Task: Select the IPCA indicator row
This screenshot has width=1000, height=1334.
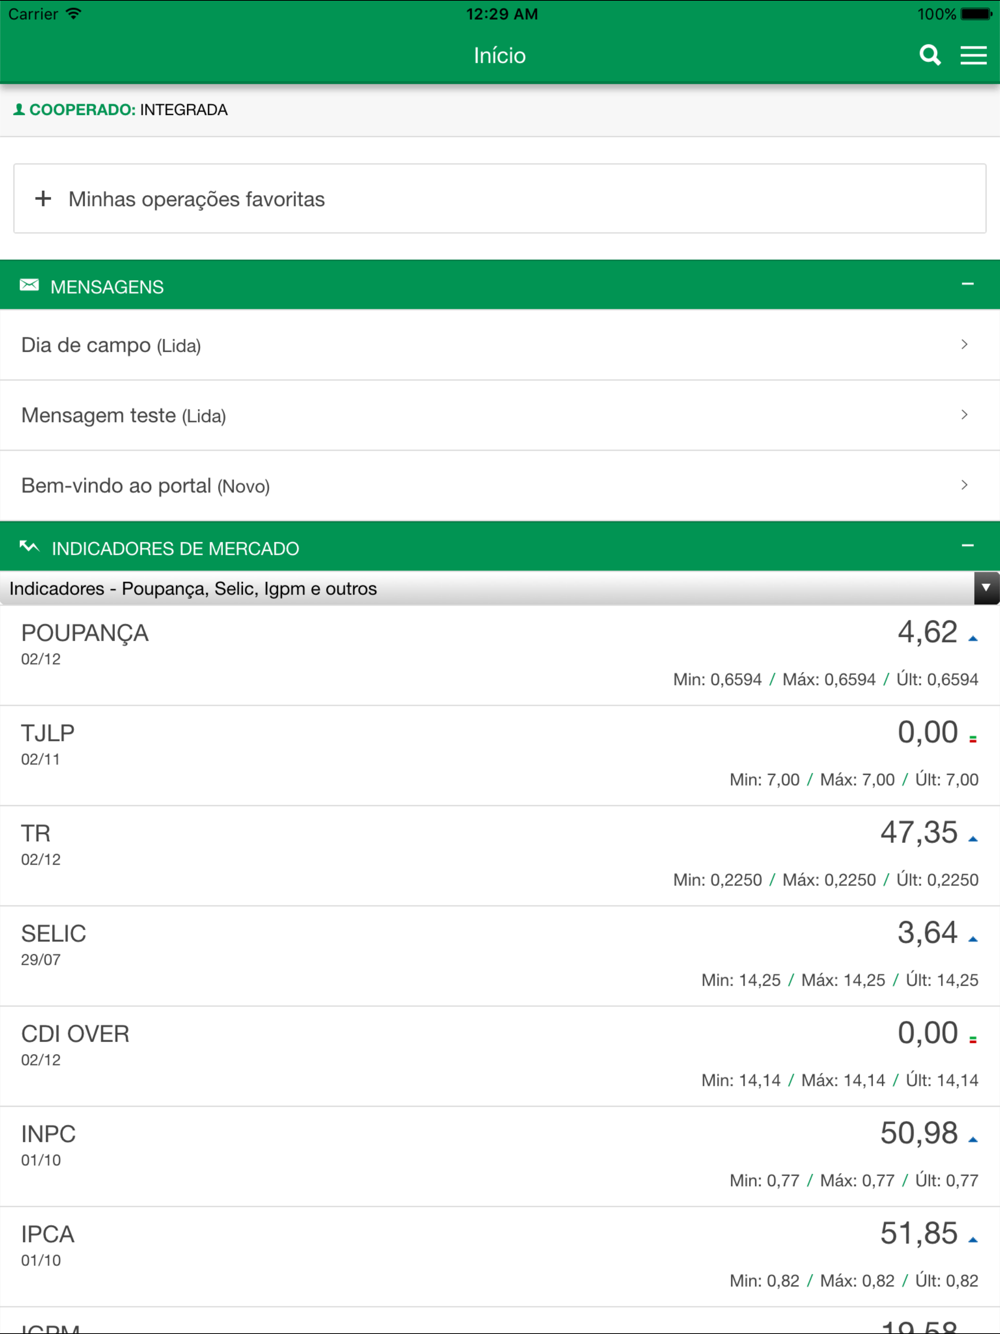Action: click(x=500, y=1257)
